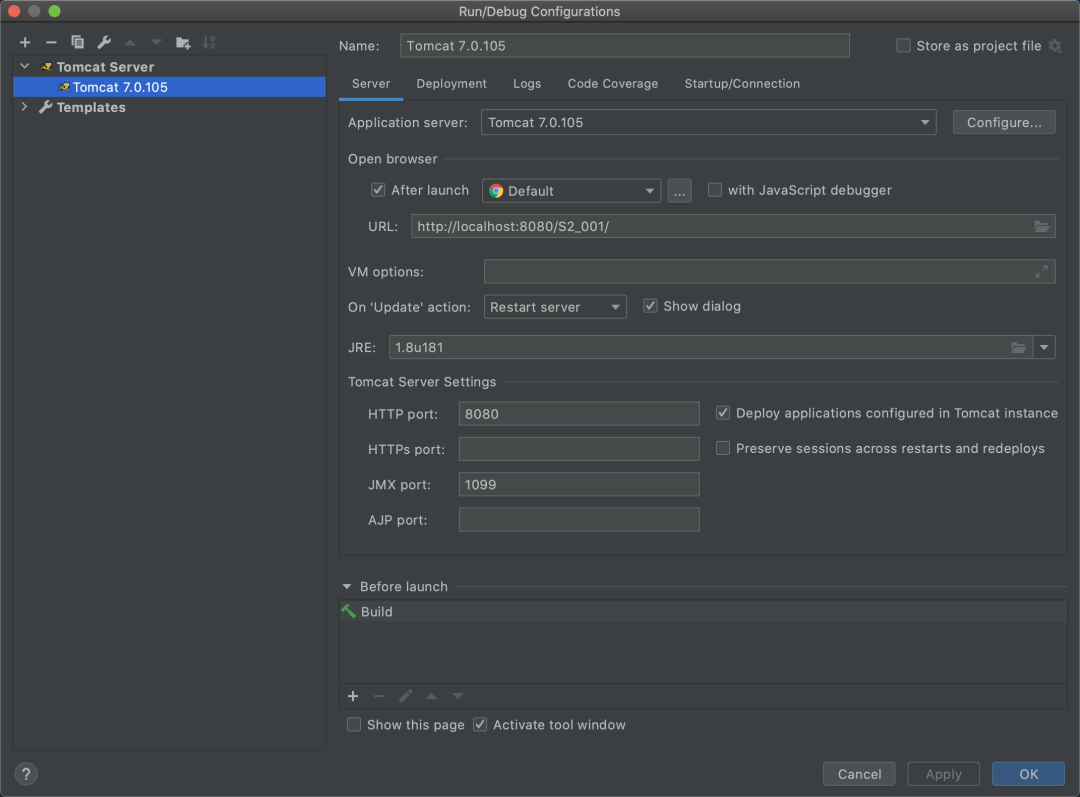Click the folder icon in URL field
This screenshot has width=1080, height=797.
(x=1041, y=227)
